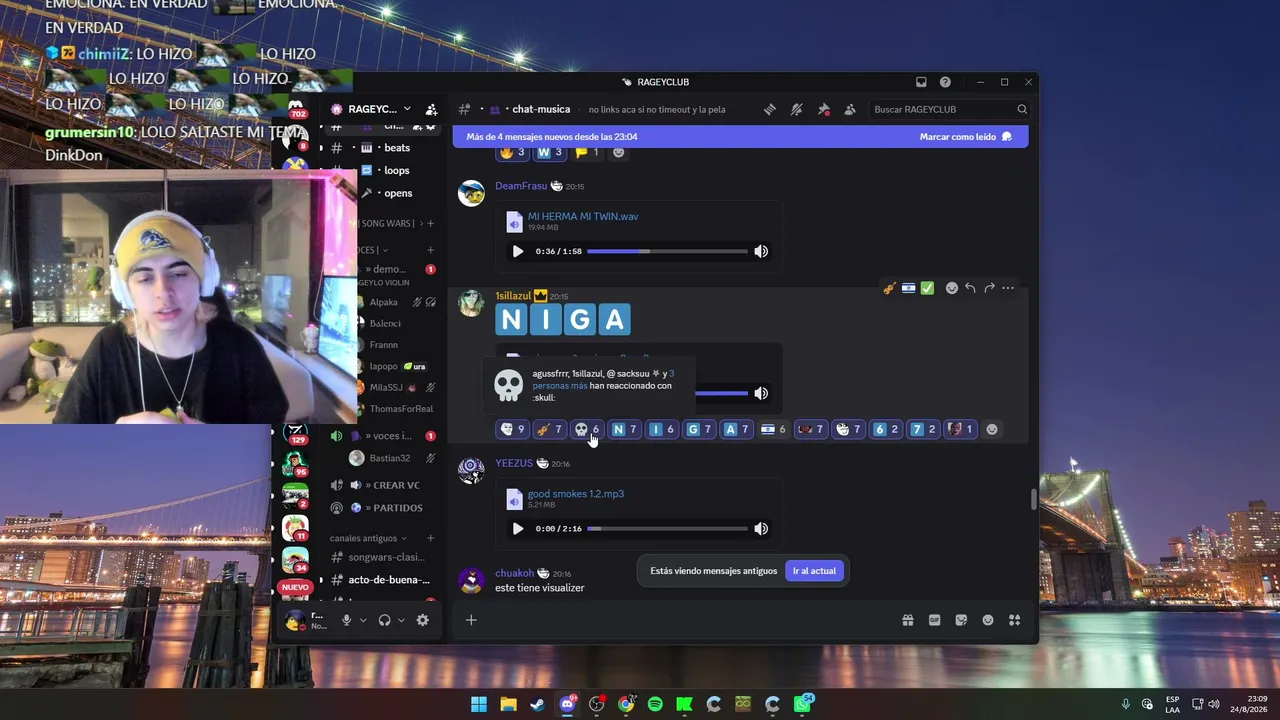Add a channel to the voces category
Screen dimensions: 1280x720
(431, 250)
